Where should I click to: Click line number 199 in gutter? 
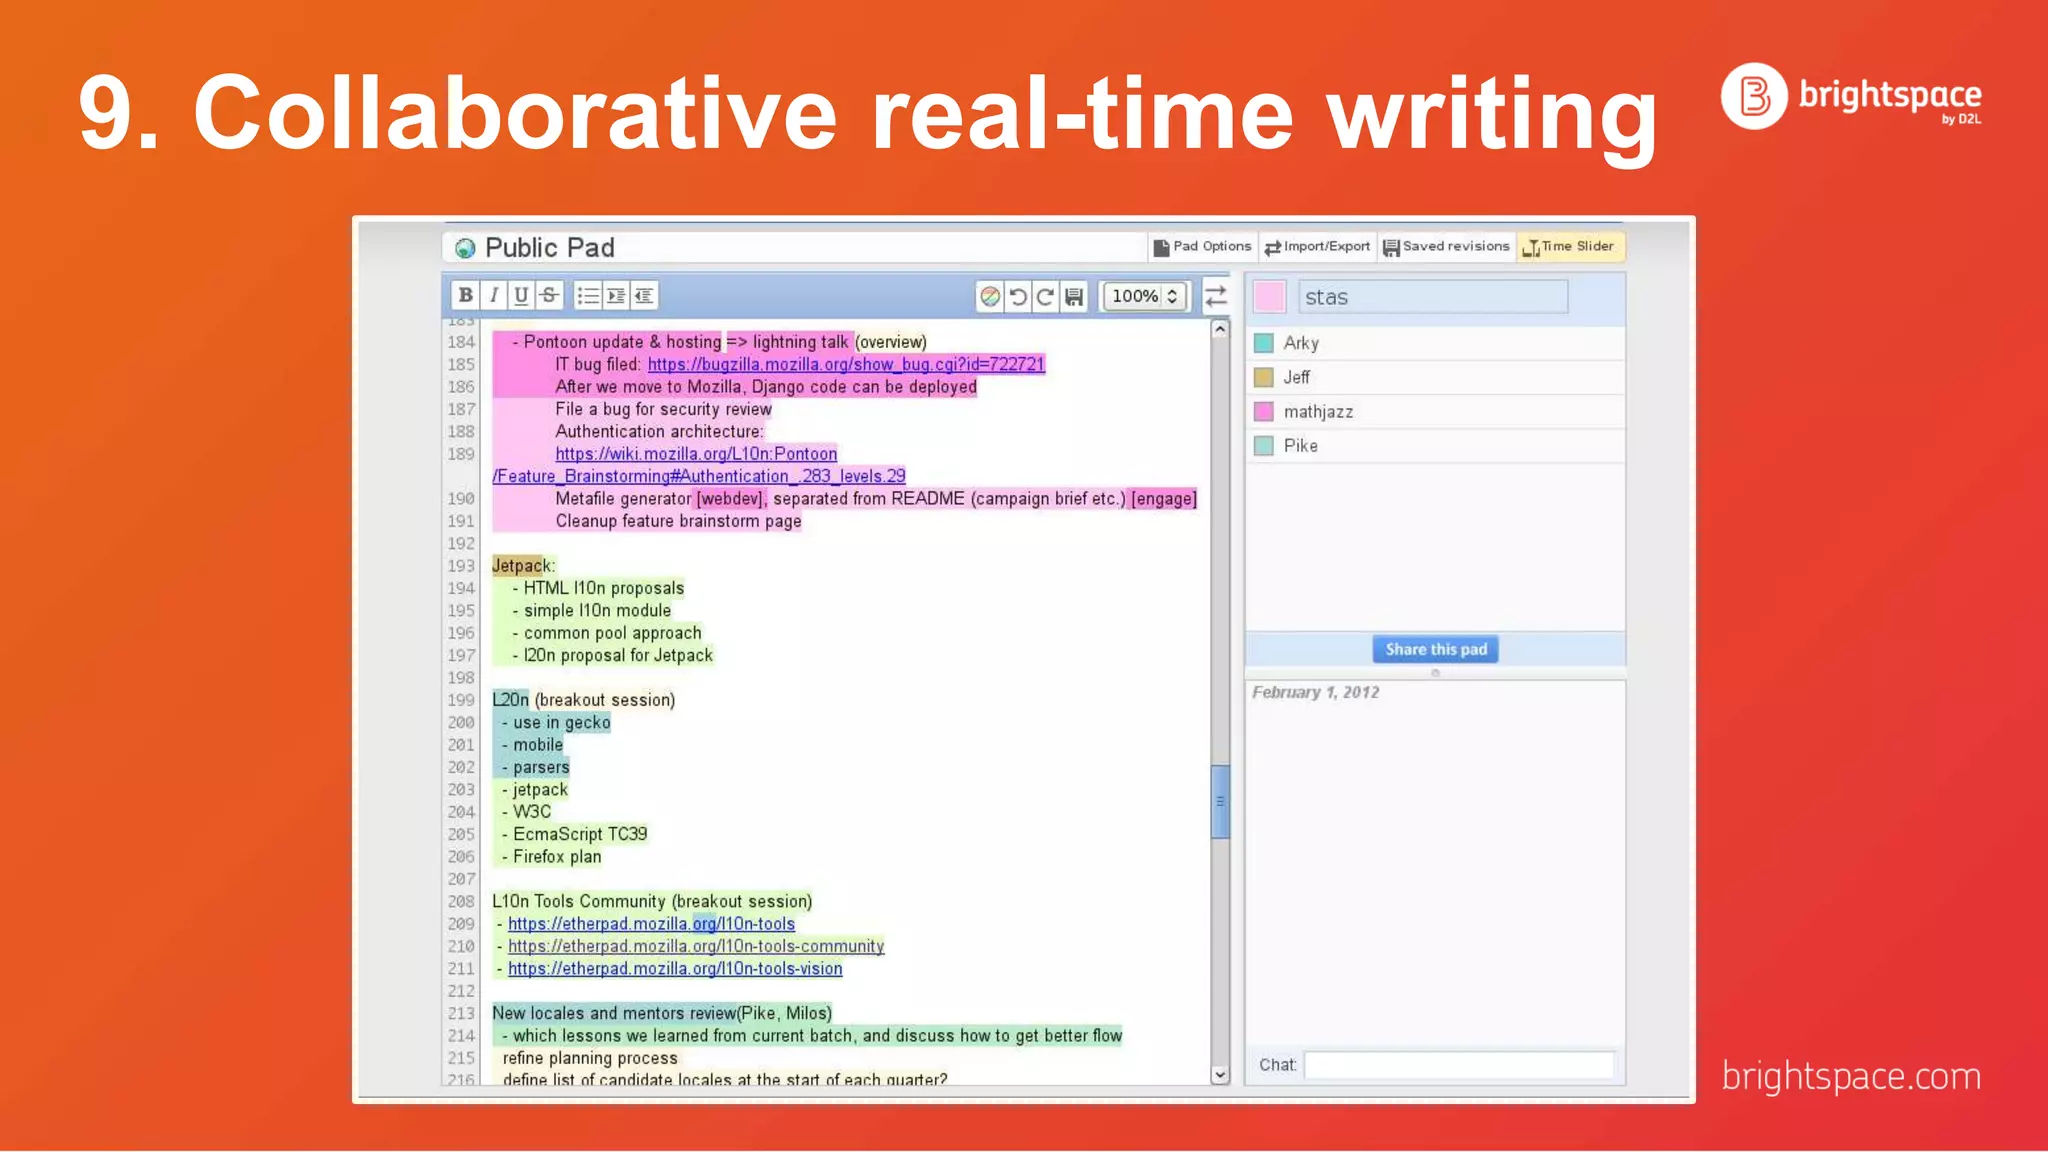coord(461,700)
